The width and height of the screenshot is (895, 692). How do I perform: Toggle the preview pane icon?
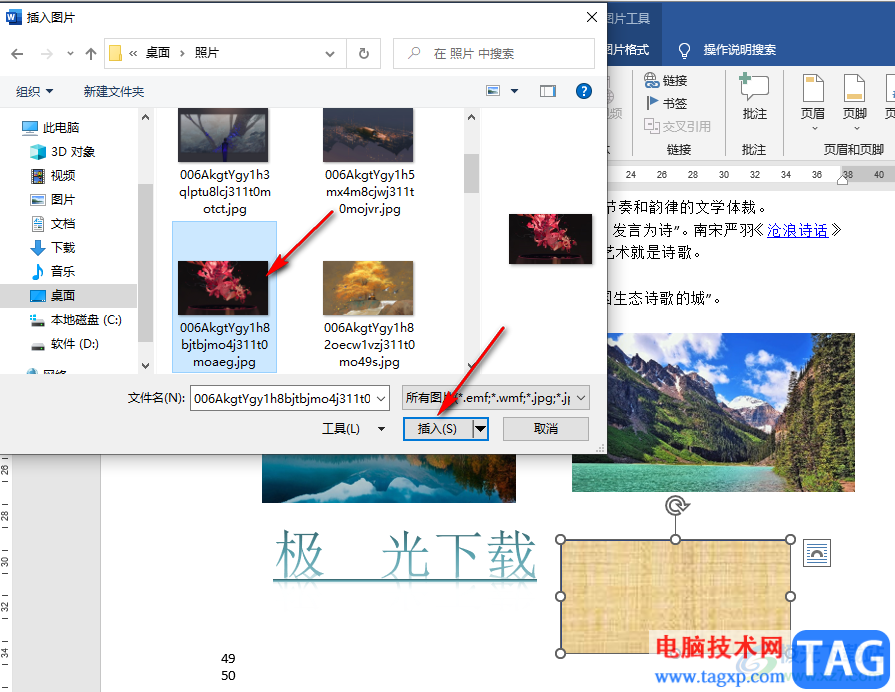click(x=548, y=91)
